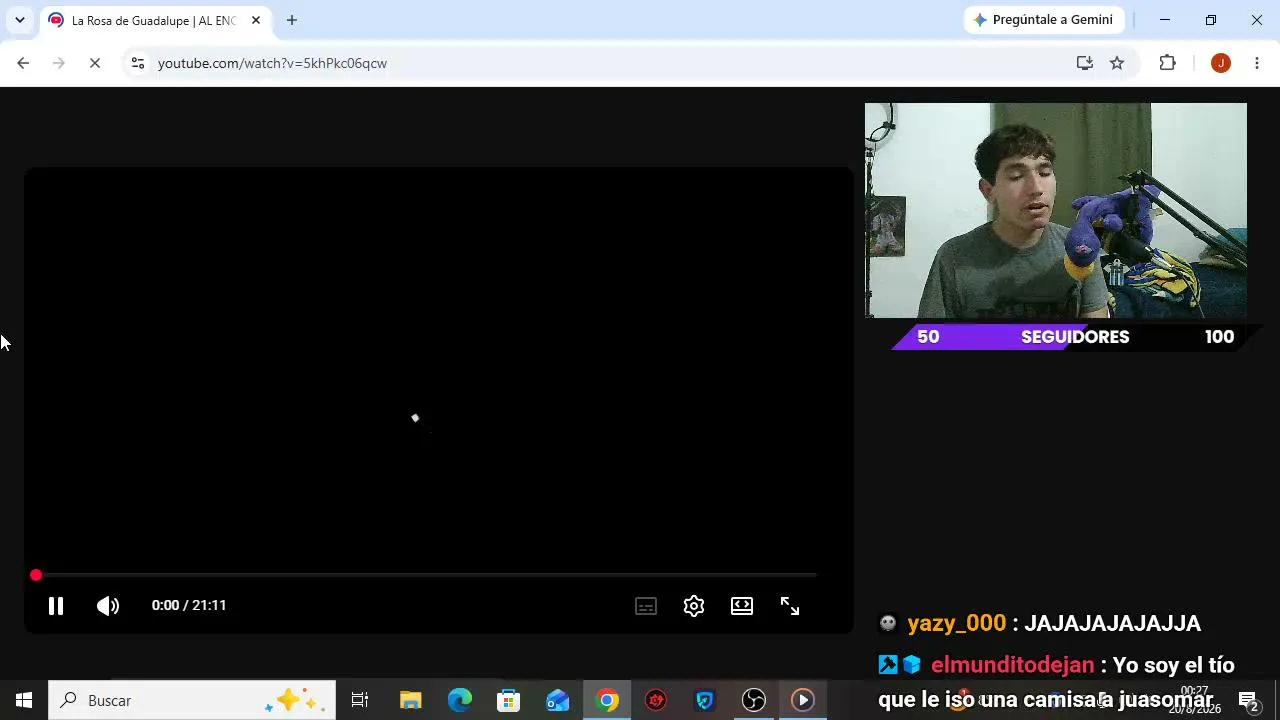Viewport: 1280px width, 720px height.
Task: Open Chrome's three-dot menu
Action: coord(1257,63)
